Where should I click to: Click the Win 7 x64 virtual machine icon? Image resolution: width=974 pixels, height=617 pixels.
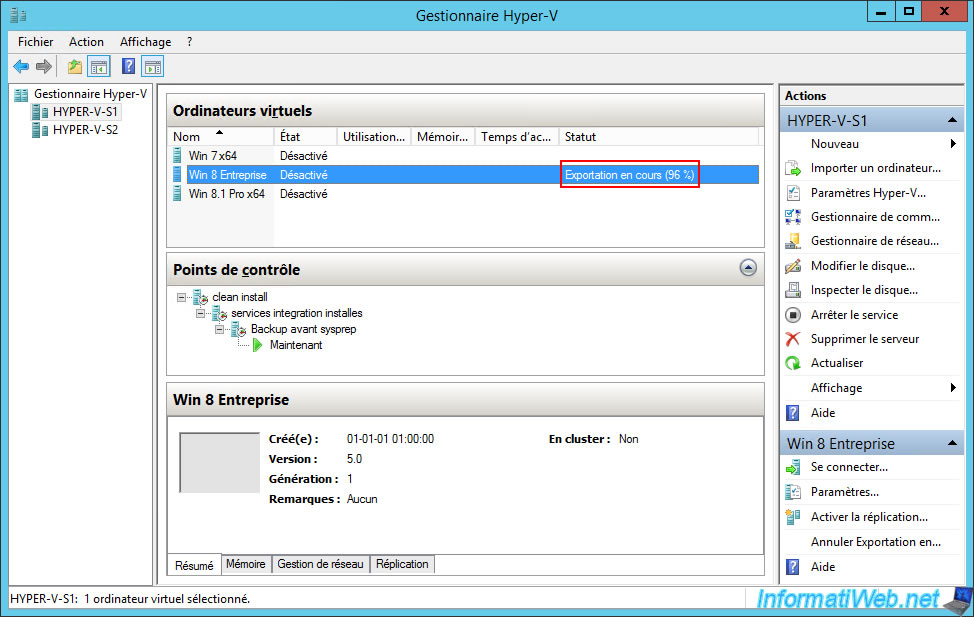point(177,155)
